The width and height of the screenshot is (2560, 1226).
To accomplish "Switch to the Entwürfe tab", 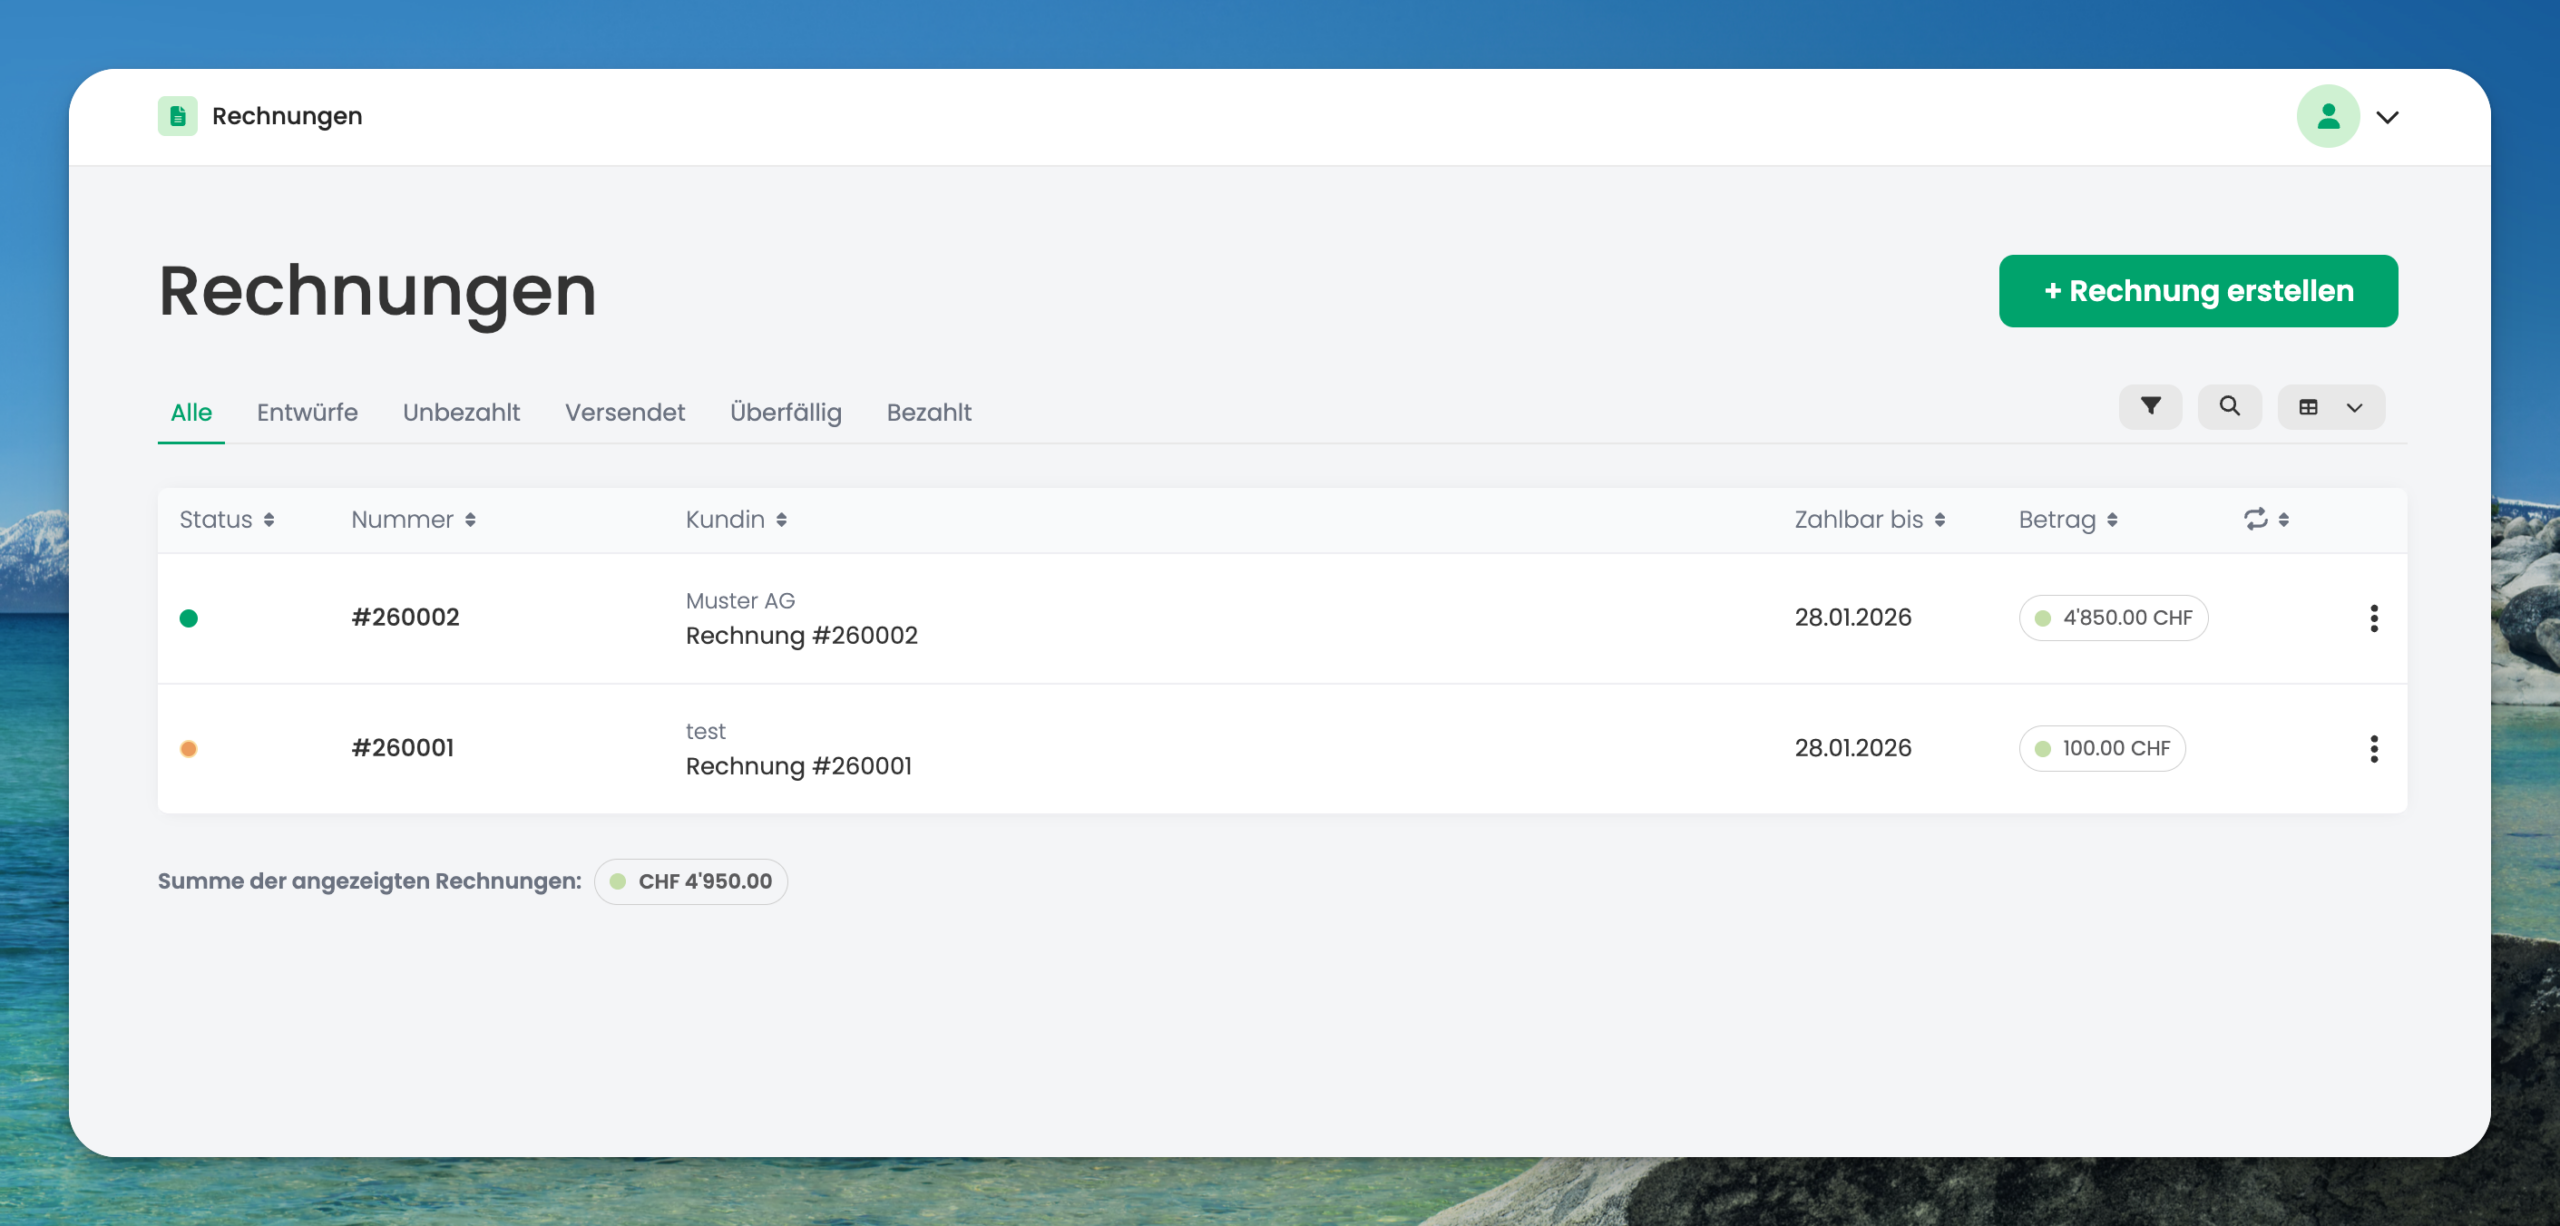I will pyautogui.click(x=307, y=412).
